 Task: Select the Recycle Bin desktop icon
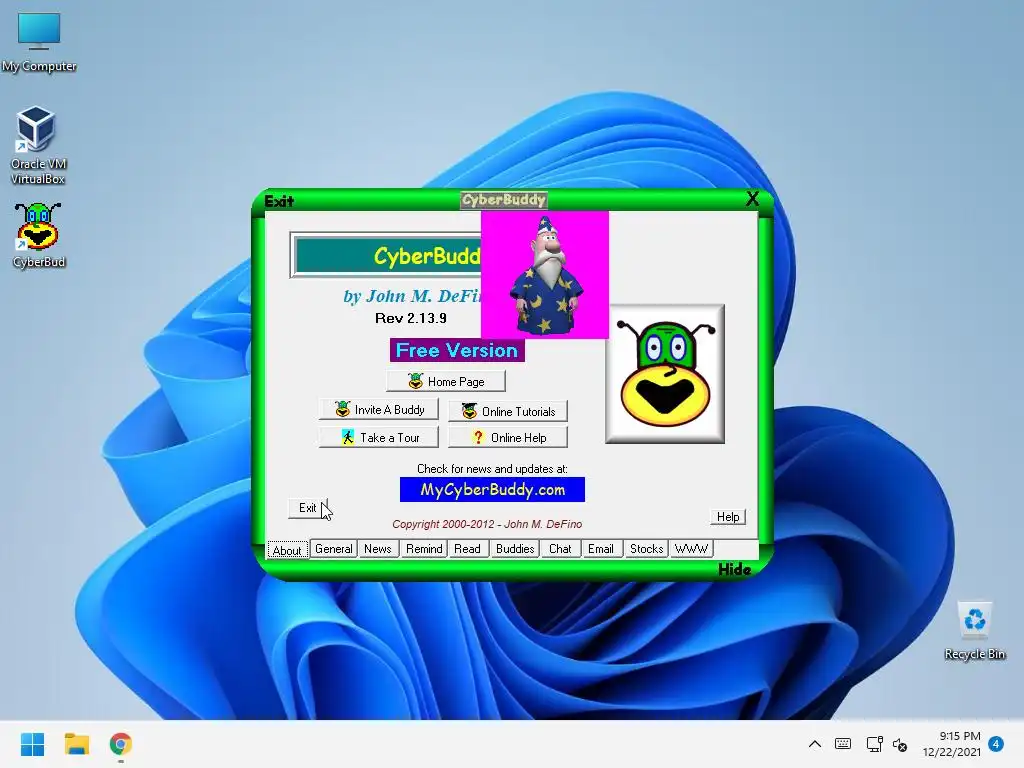point(974,631)
